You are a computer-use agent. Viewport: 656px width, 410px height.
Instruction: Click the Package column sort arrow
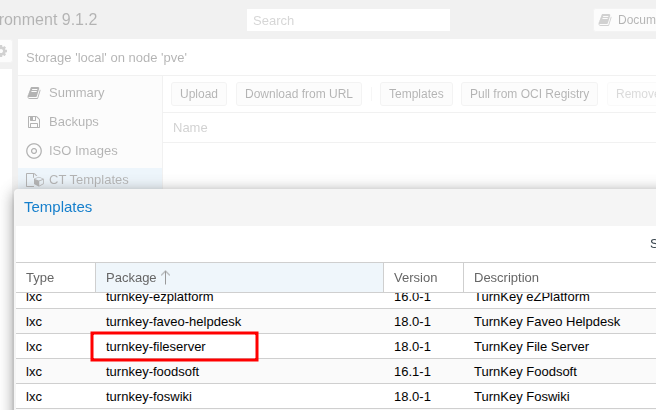pos(166,277)
